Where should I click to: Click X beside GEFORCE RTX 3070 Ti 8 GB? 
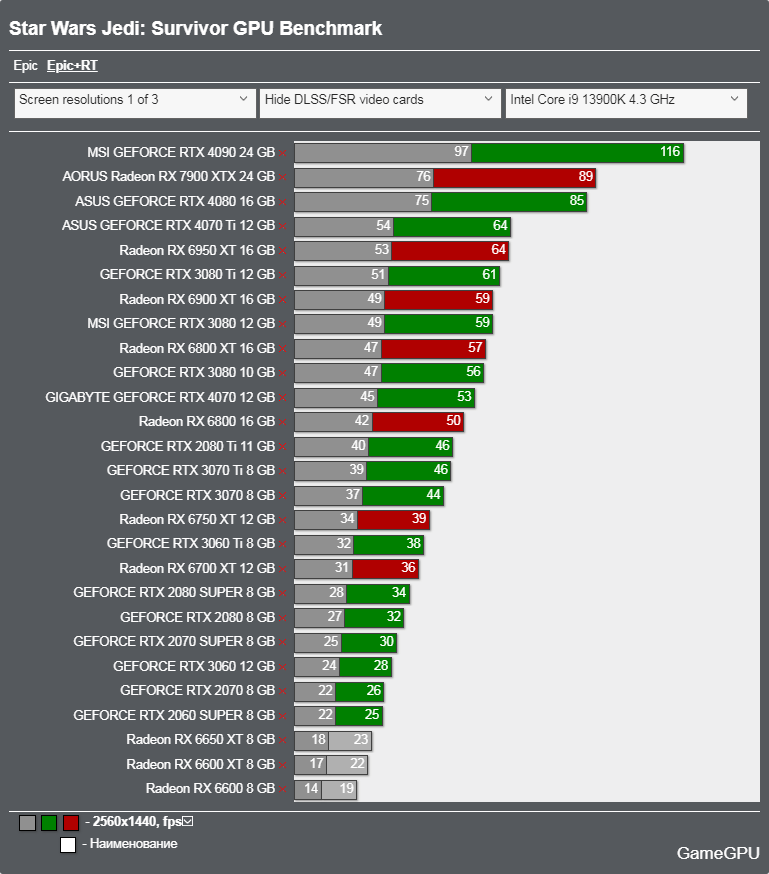283,472
